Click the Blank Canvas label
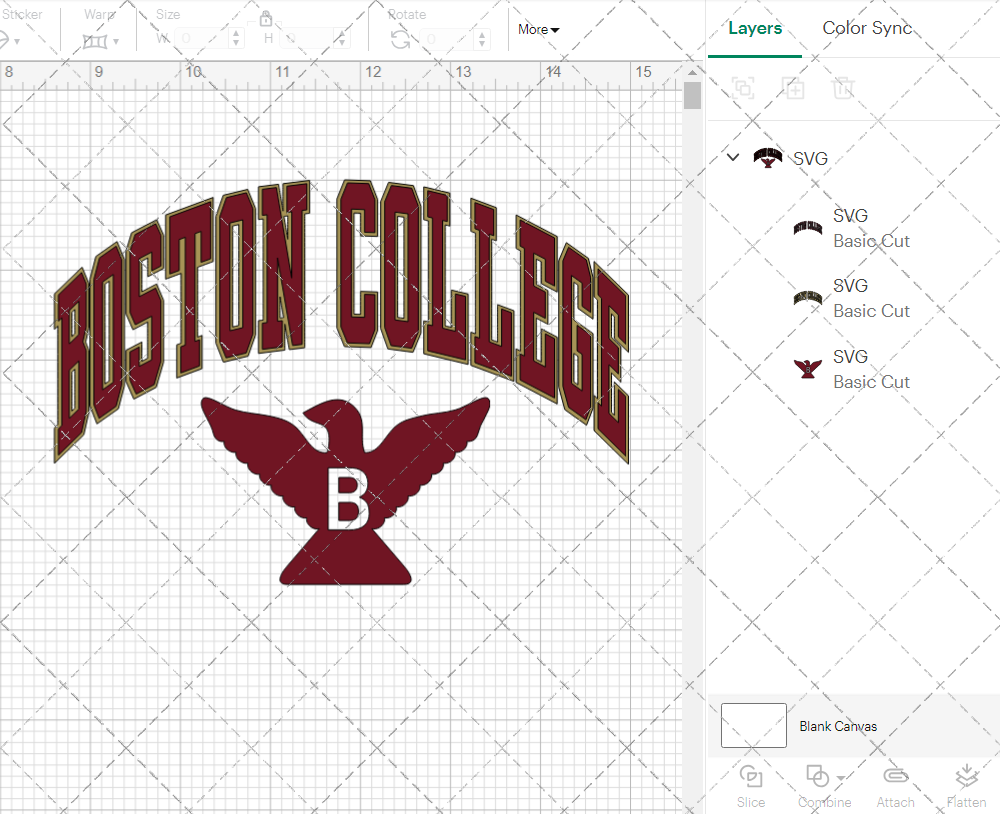1000x814 pixels. [x=838, y=726]
